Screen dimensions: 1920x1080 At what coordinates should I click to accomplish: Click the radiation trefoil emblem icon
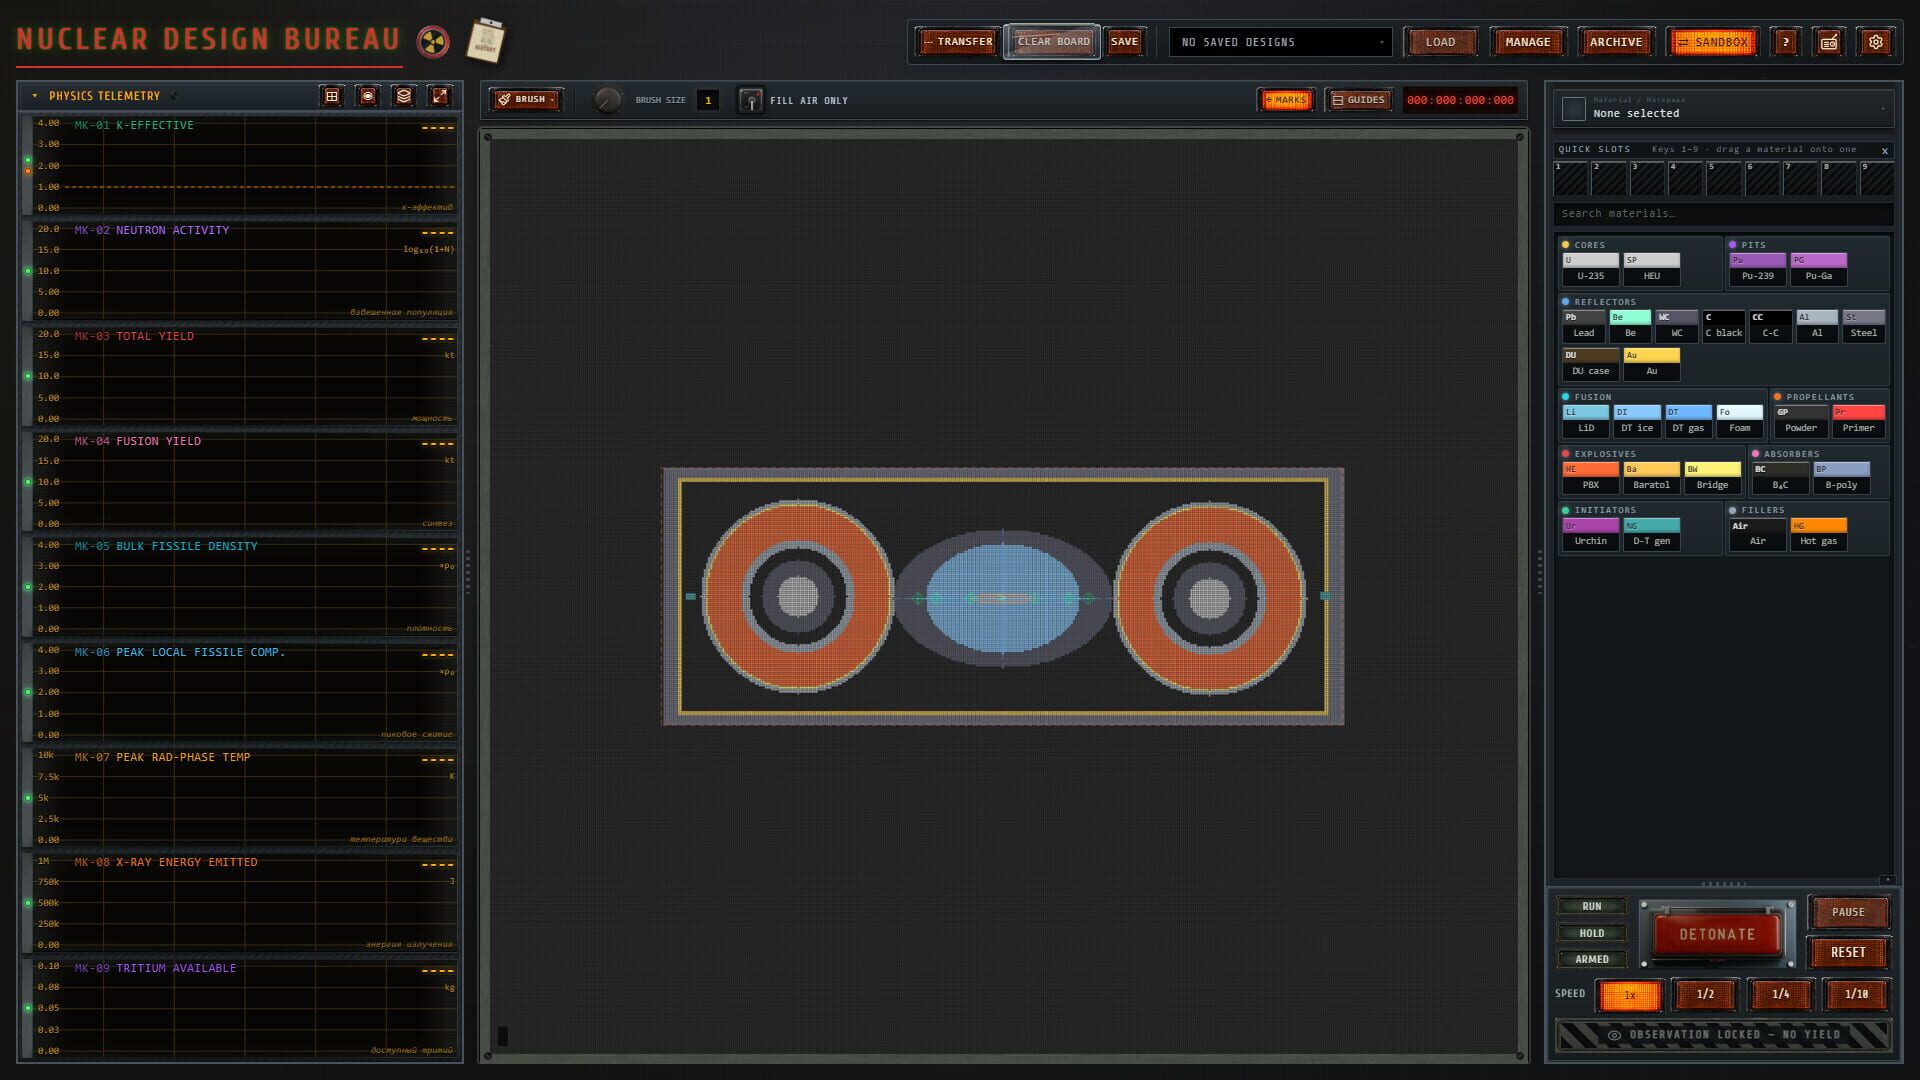(433, 42)
